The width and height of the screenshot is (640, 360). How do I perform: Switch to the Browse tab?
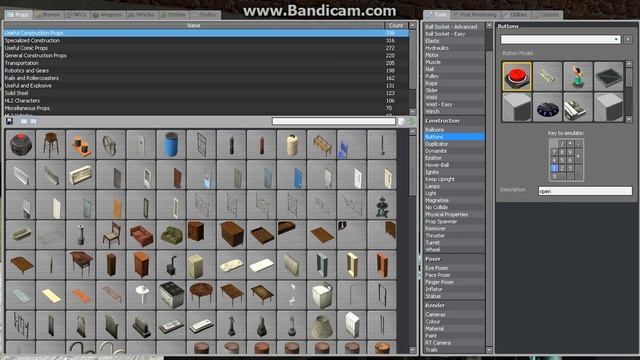tap(48, 15)
